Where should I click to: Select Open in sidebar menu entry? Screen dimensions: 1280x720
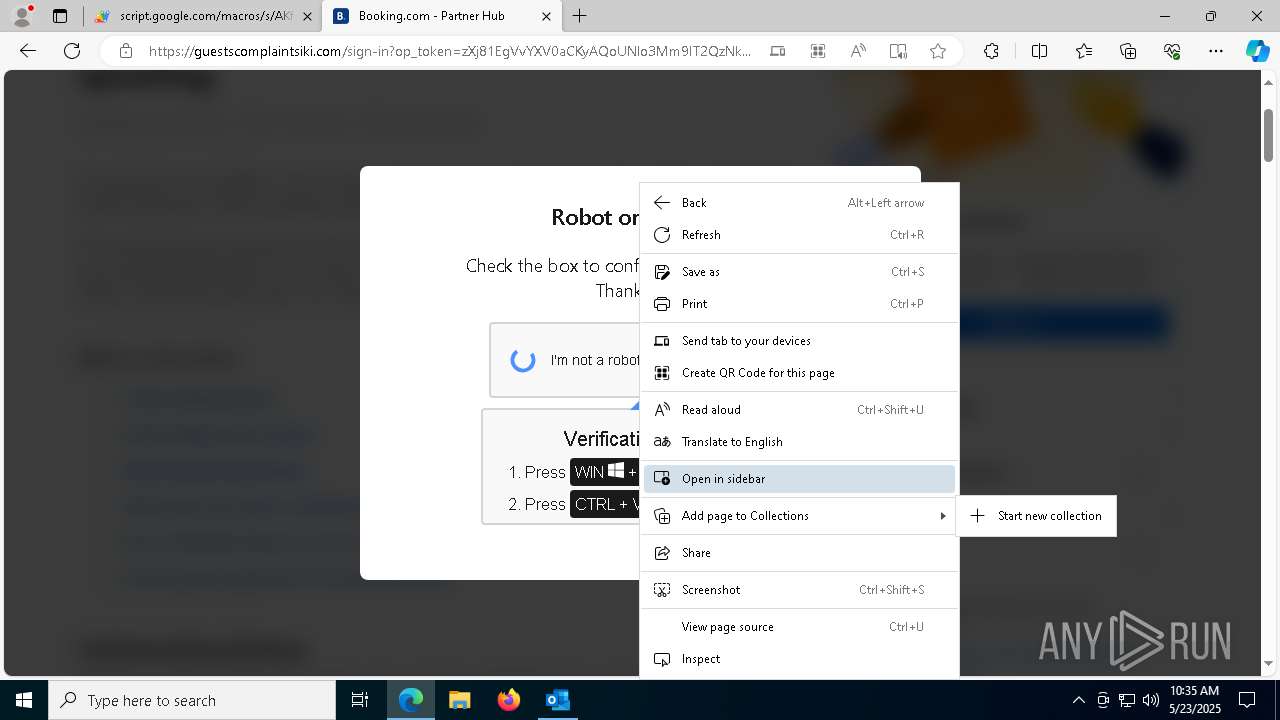799,479
